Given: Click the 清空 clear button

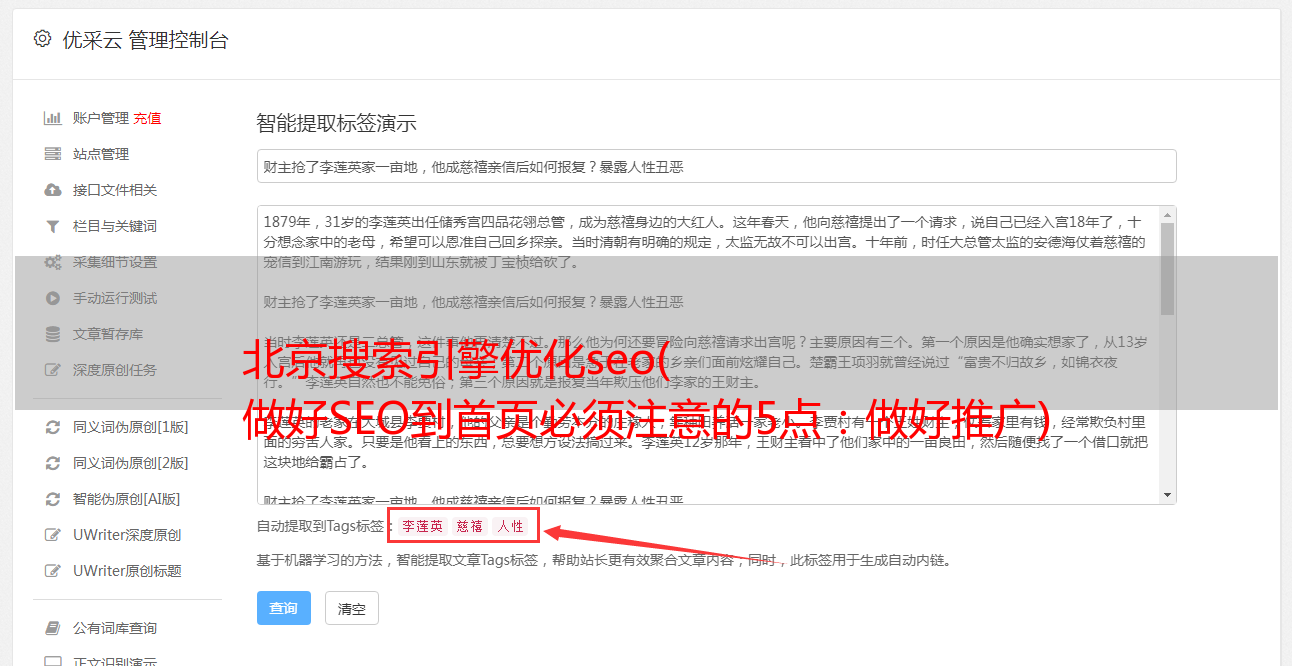Looking at the screenshot, I should tap(352, 608).
